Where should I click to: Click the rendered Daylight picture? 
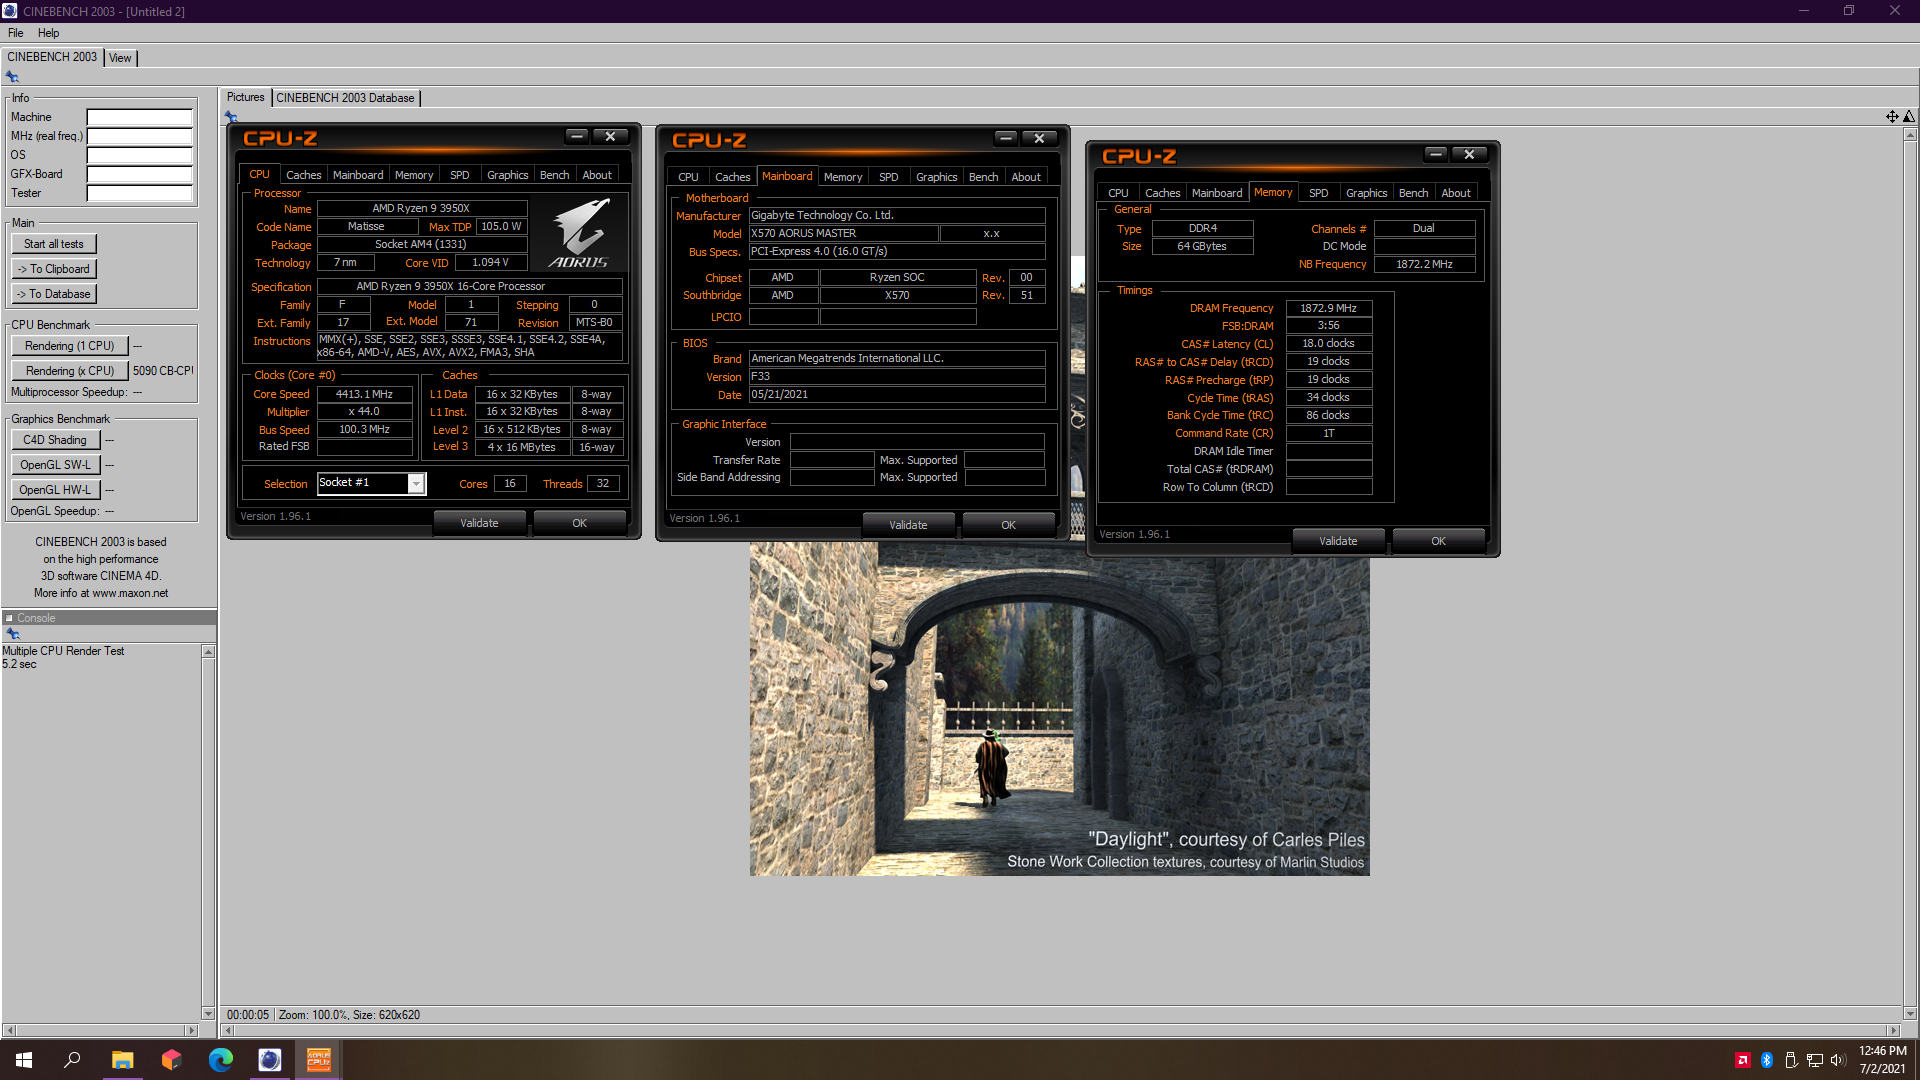(1060, 710)
